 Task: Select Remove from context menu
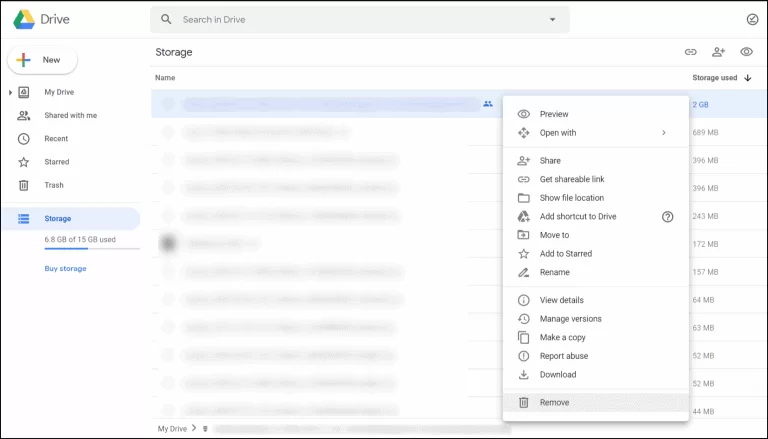554,402
